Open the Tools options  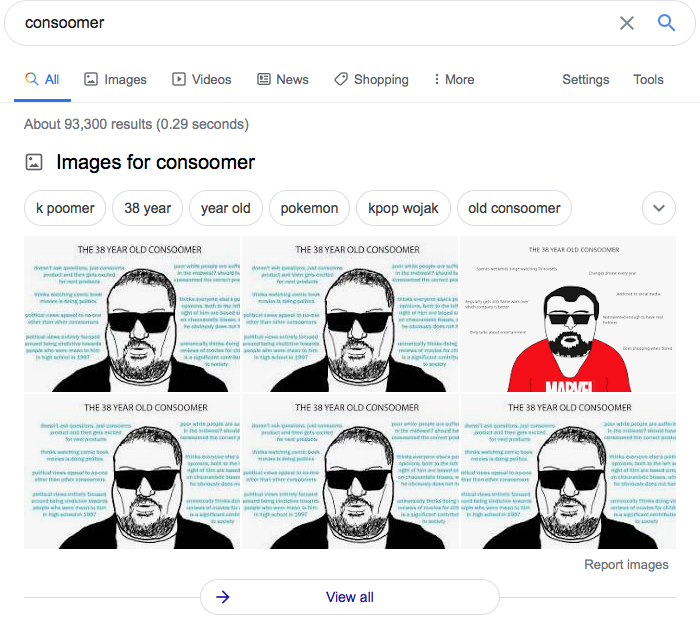(648, 79)
